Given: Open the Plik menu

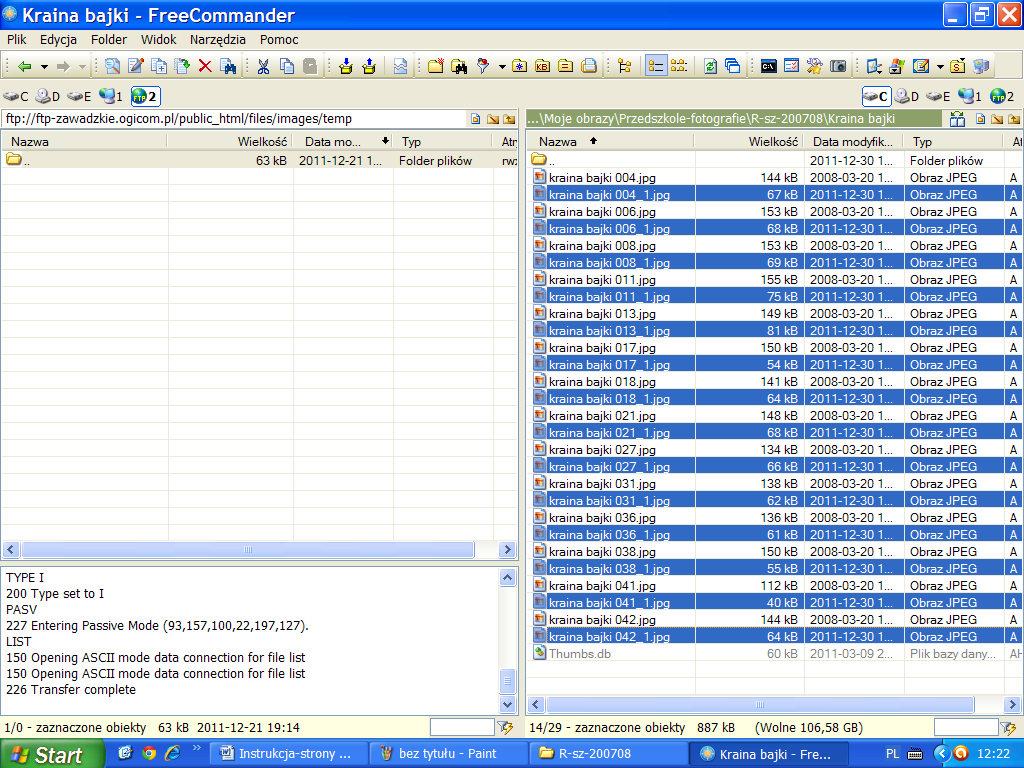Looking at the screenshot, I should click(16, 39).
